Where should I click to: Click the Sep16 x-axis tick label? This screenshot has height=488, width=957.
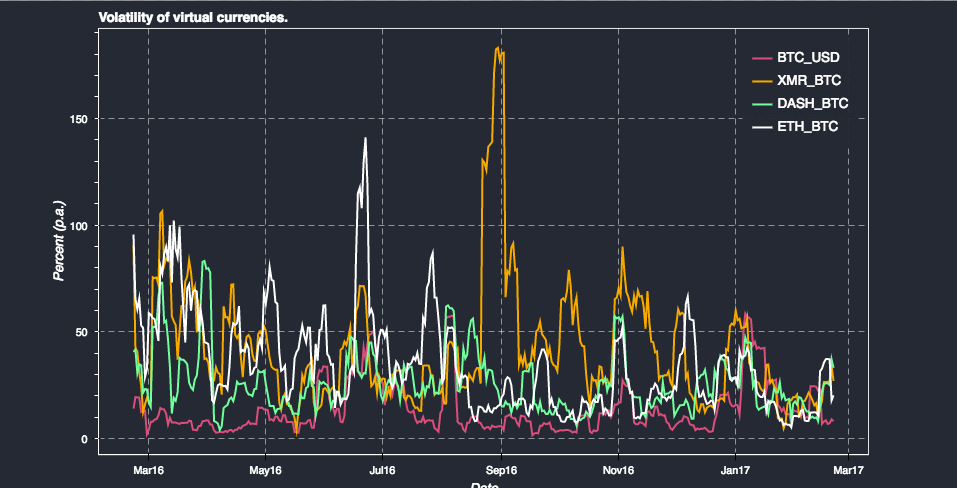click(501, 470)
